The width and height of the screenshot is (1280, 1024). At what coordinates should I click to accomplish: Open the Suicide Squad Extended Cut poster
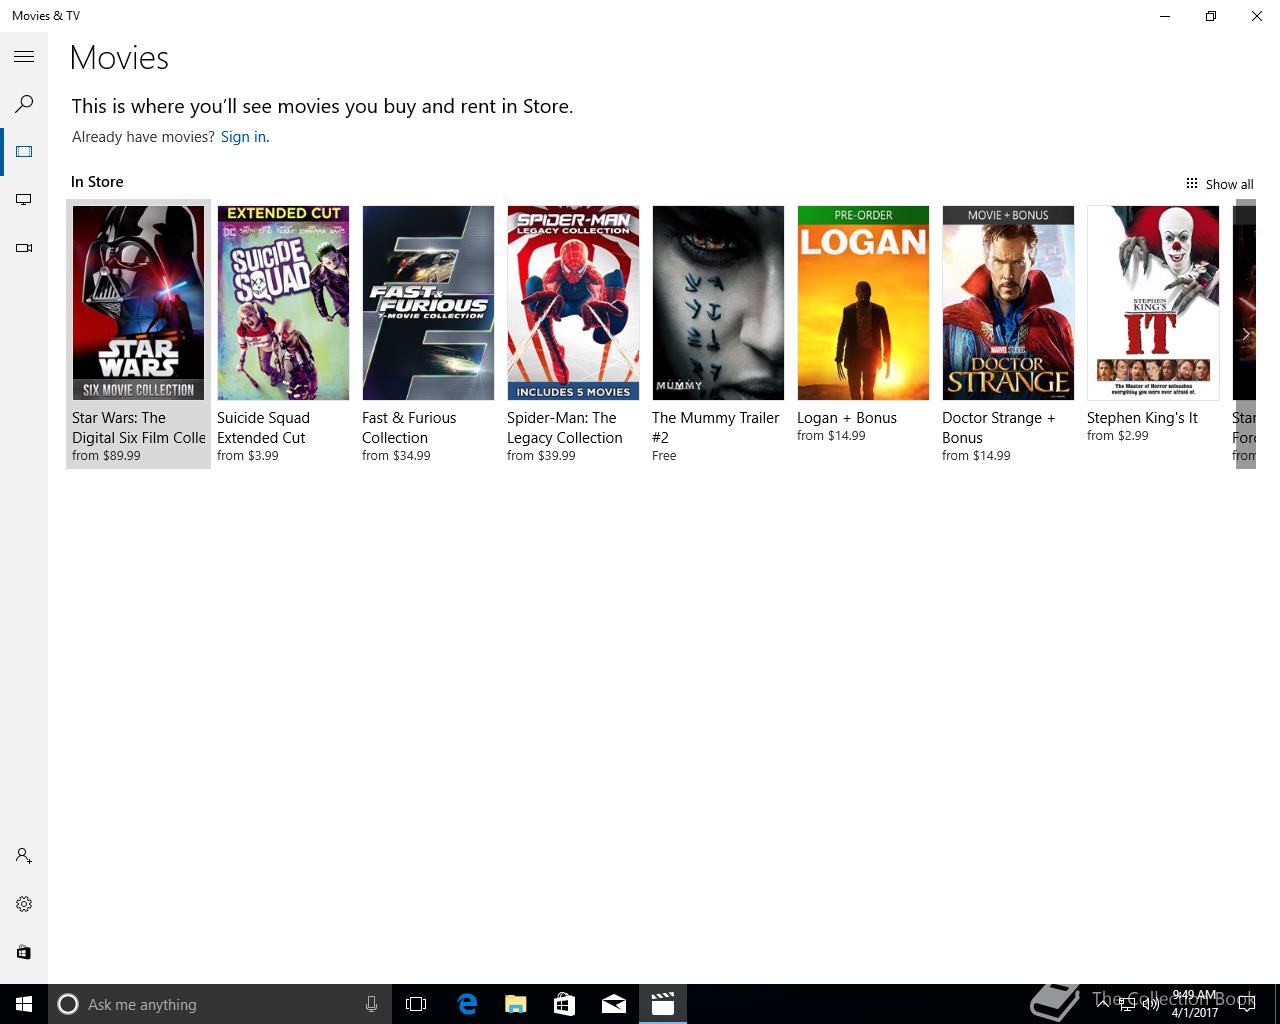pos(283,303)
